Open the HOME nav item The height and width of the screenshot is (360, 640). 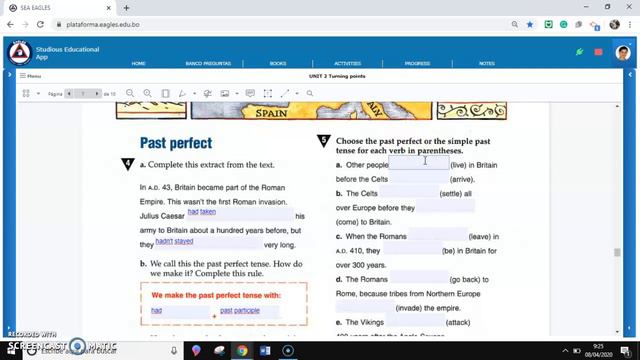[138, 64]
